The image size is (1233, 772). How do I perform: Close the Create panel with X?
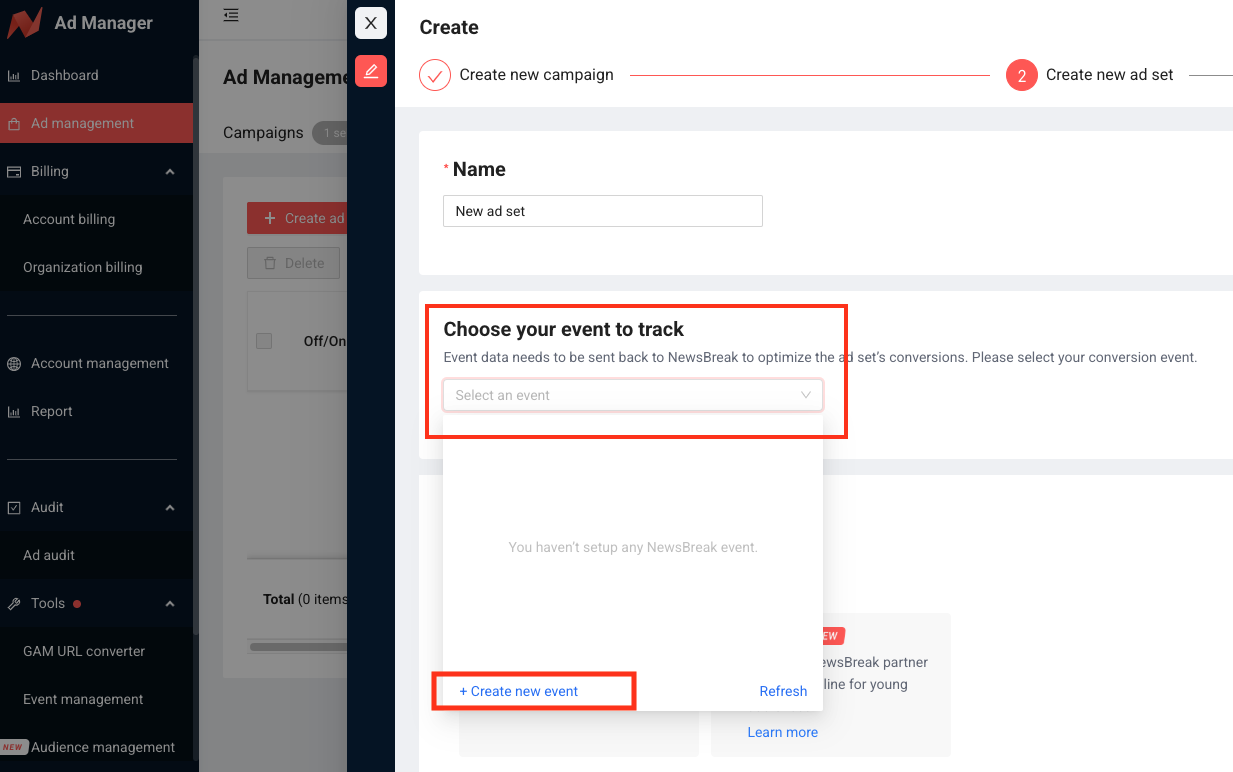click(x=371, y=23)
